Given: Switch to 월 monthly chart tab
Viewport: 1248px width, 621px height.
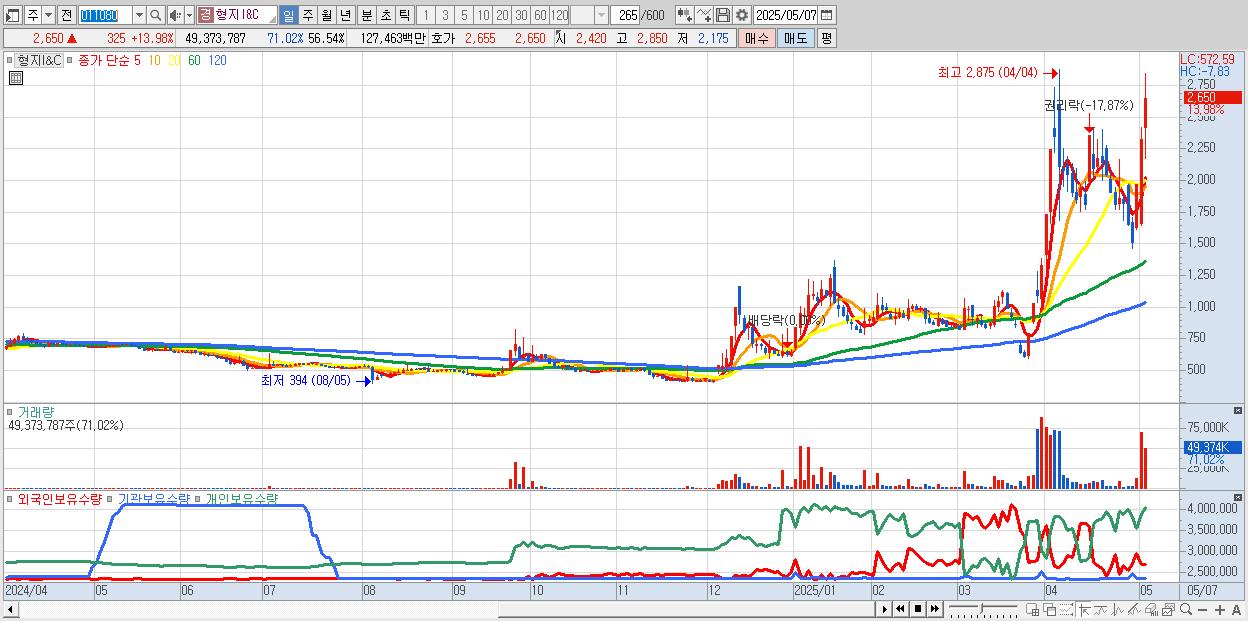Looking at the screenshot, I should [326, 15].
